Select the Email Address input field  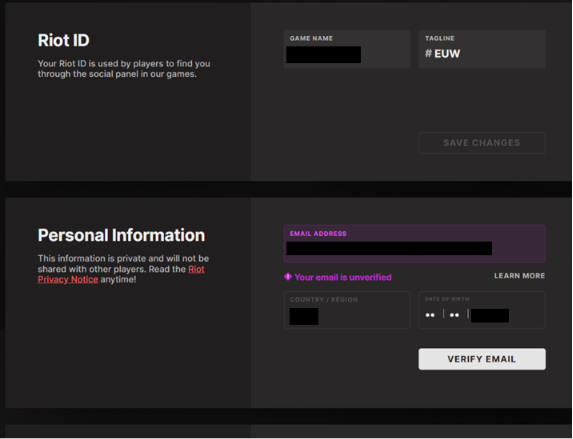pos(414,244)
